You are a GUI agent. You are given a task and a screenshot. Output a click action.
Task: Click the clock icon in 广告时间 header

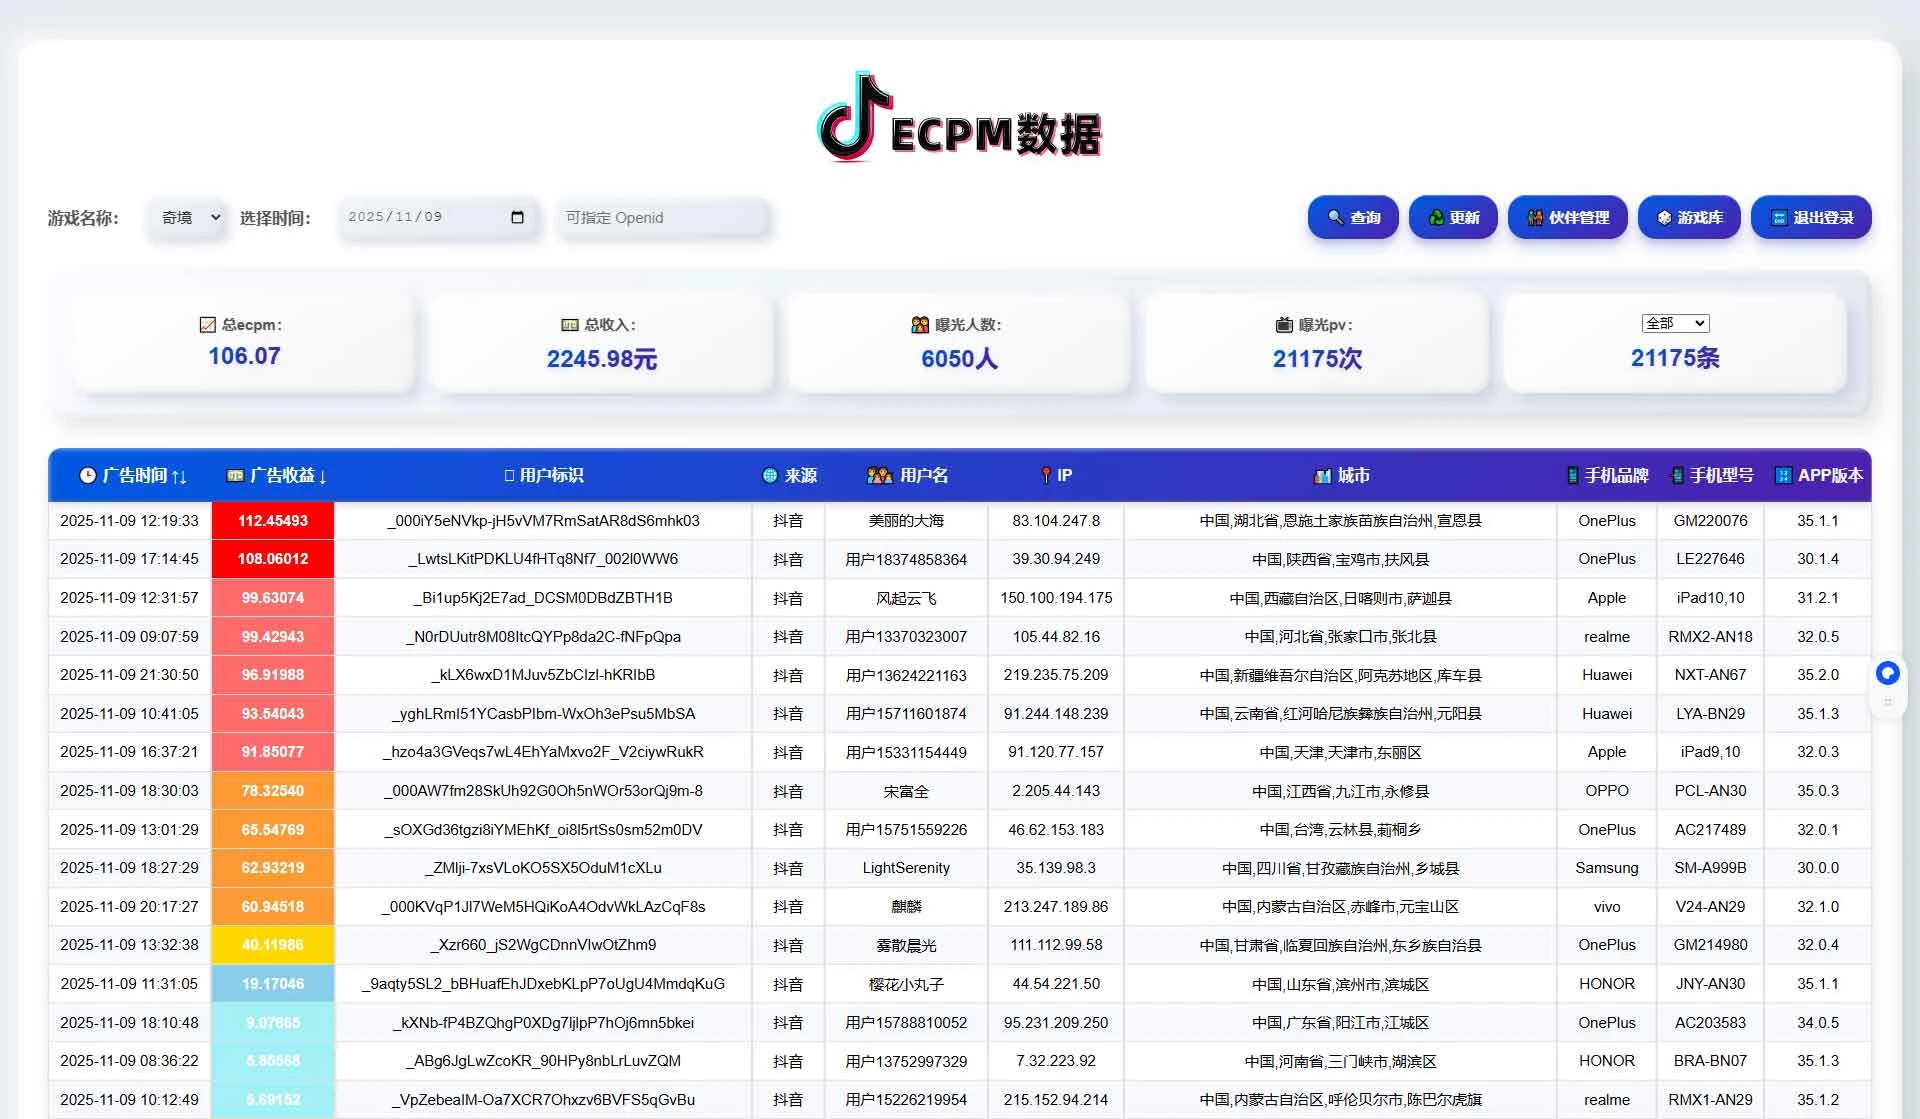point(88,476)
